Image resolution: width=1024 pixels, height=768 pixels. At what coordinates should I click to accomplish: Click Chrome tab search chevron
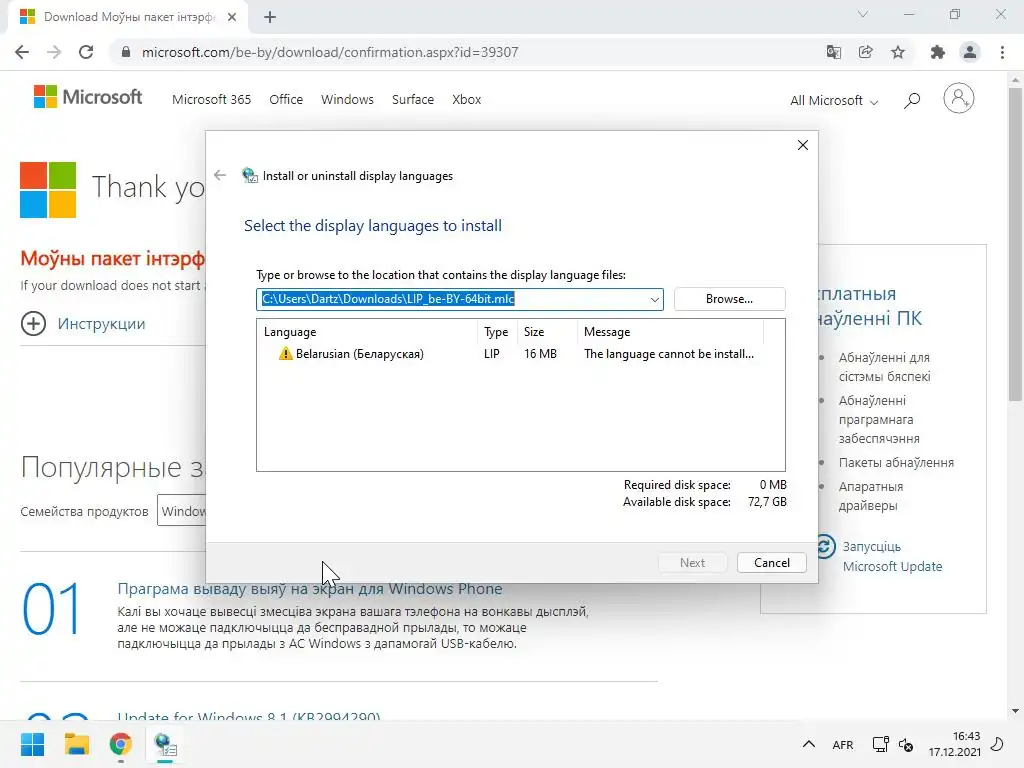point(863,14)
